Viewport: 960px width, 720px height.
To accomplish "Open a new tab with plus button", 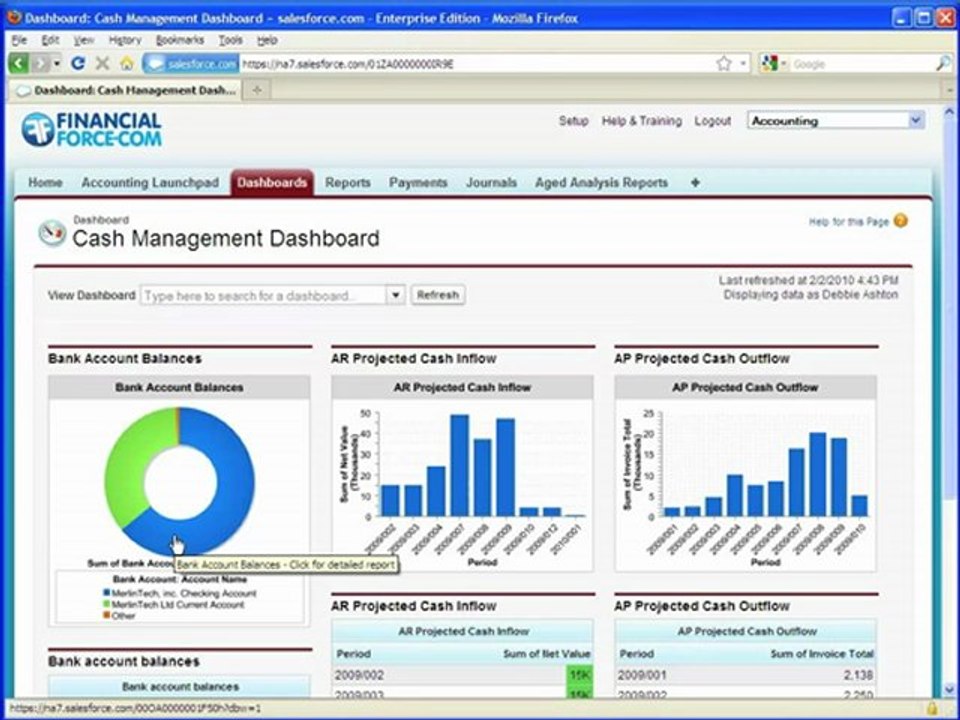I will tap(257, 90).
